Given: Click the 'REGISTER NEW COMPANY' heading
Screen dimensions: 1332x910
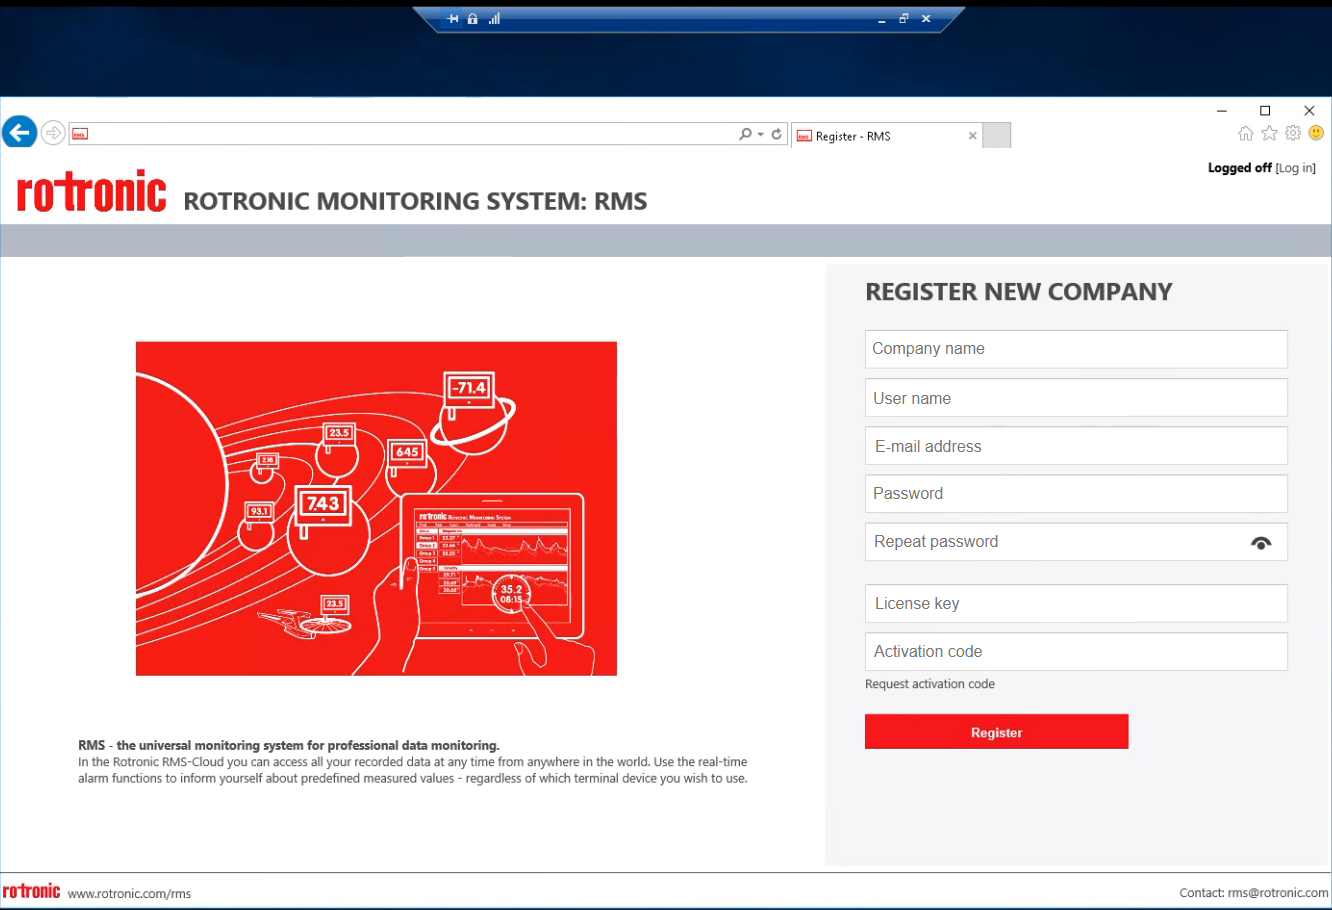Looking at the screenshot, I should click(x=1018, y=292).
